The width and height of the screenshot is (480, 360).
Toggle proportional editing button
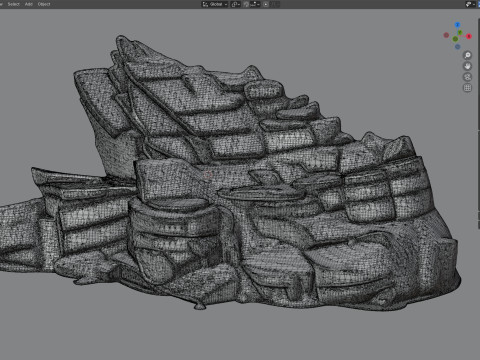[266, 4]
